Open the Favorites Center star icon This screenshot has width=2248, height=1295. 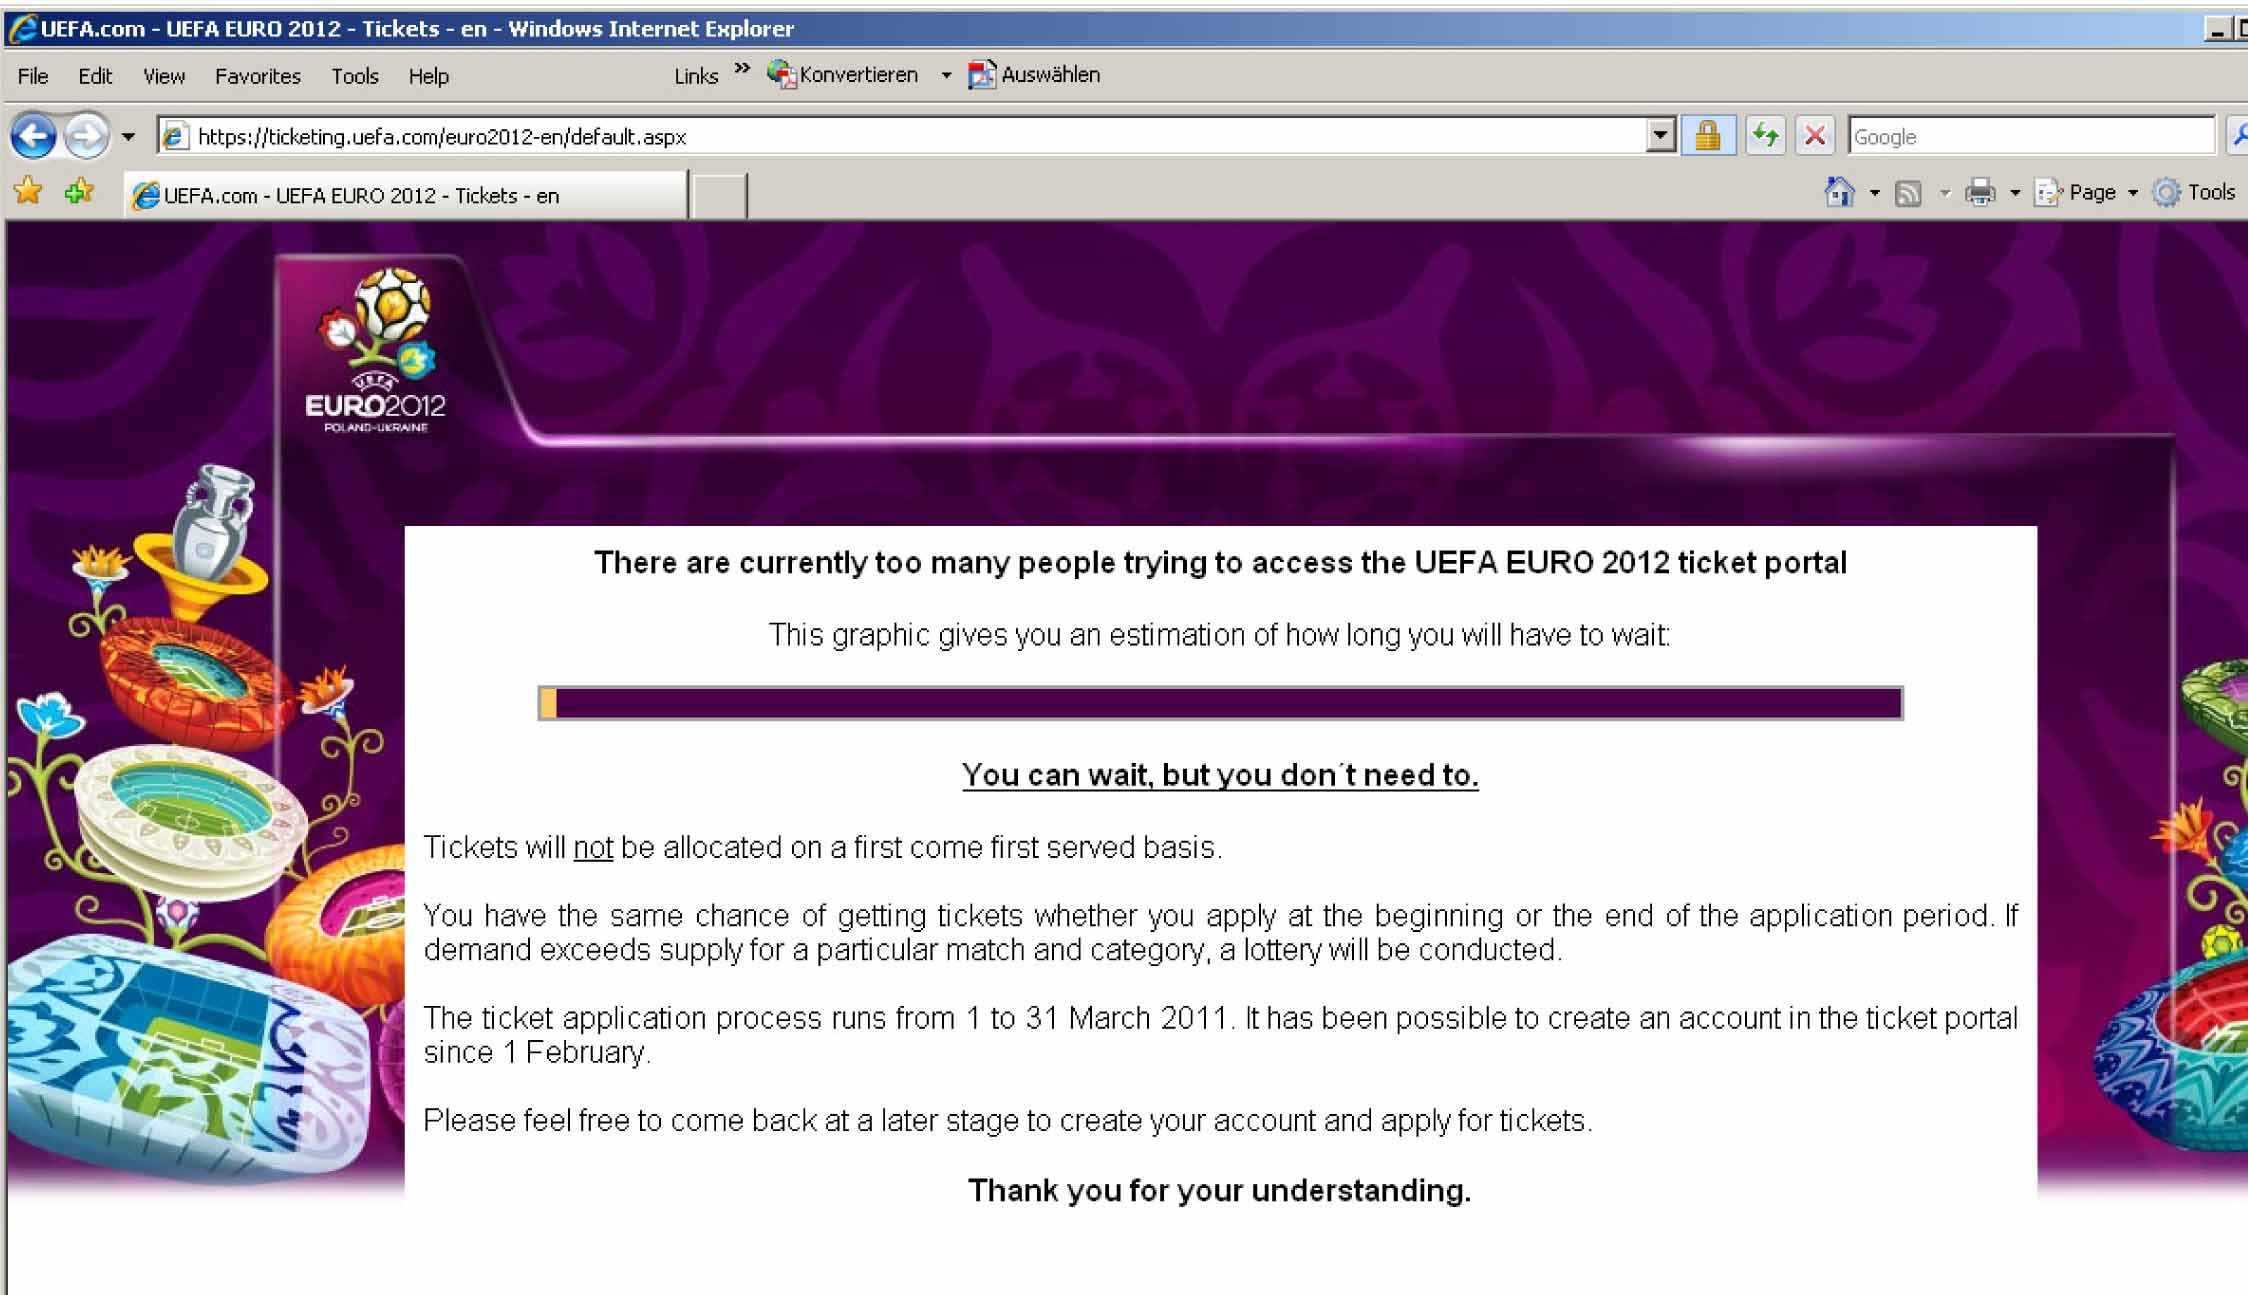point(28,190)
